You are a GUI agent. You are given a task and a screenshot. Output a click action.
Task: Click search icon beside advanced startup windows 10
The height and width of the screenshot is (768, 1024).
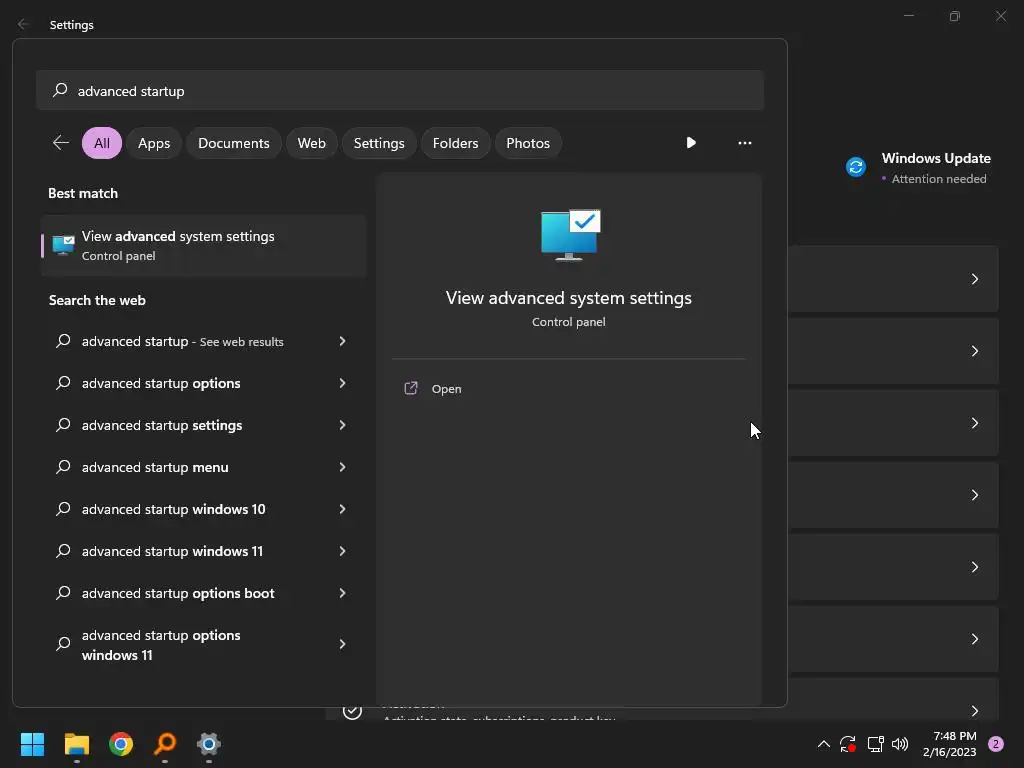(63, 508)
